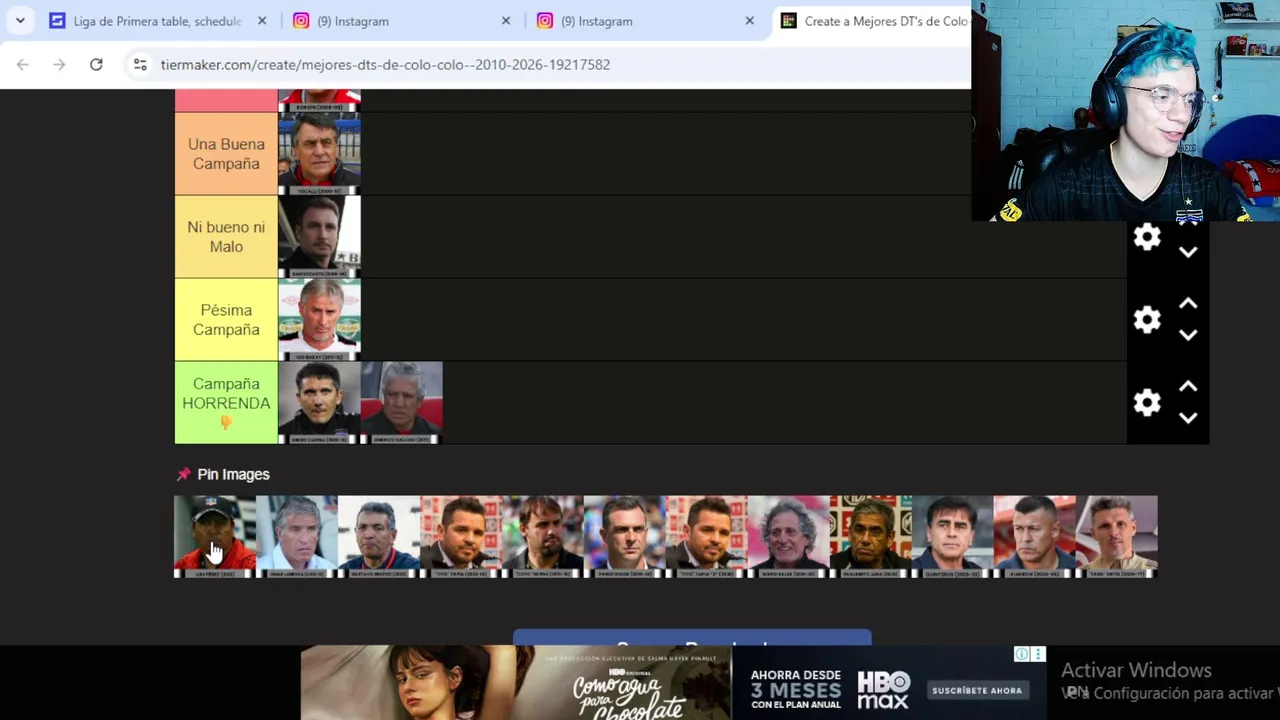Edit the Una Buena Campaña tier label

(226, 154)
